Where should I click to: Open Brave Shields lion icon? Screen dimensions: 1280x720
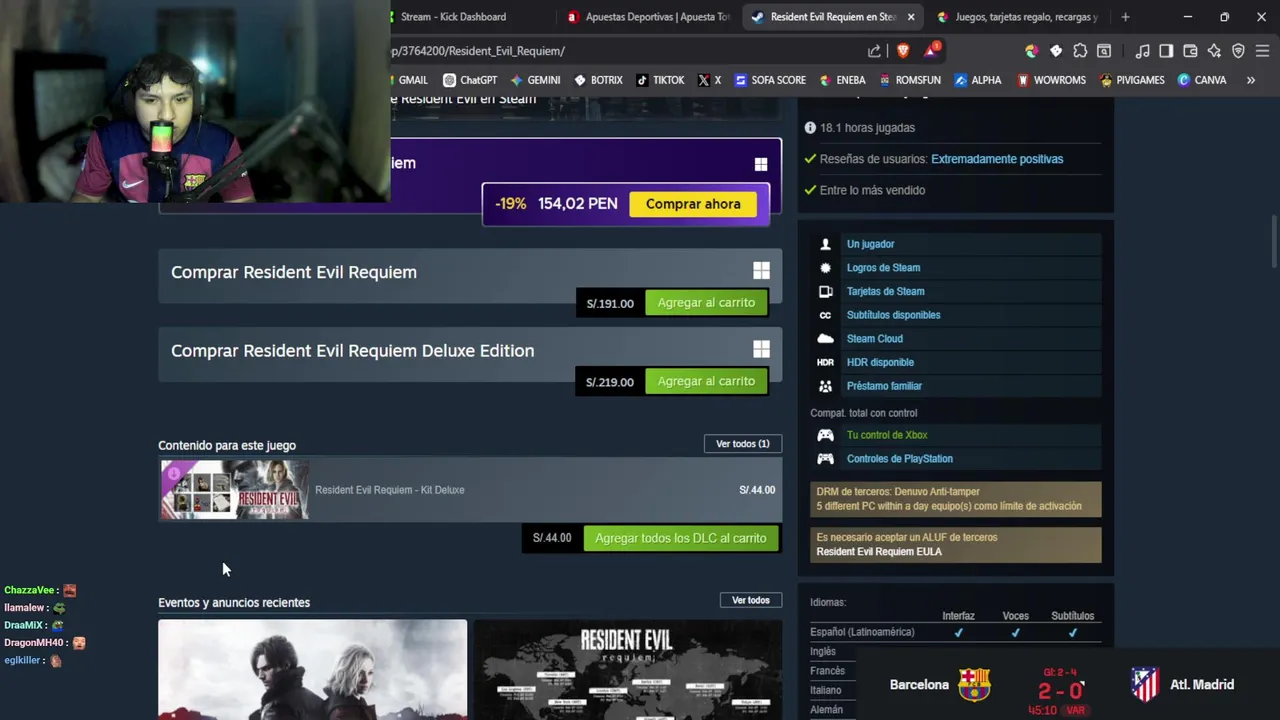pos(903,51)
